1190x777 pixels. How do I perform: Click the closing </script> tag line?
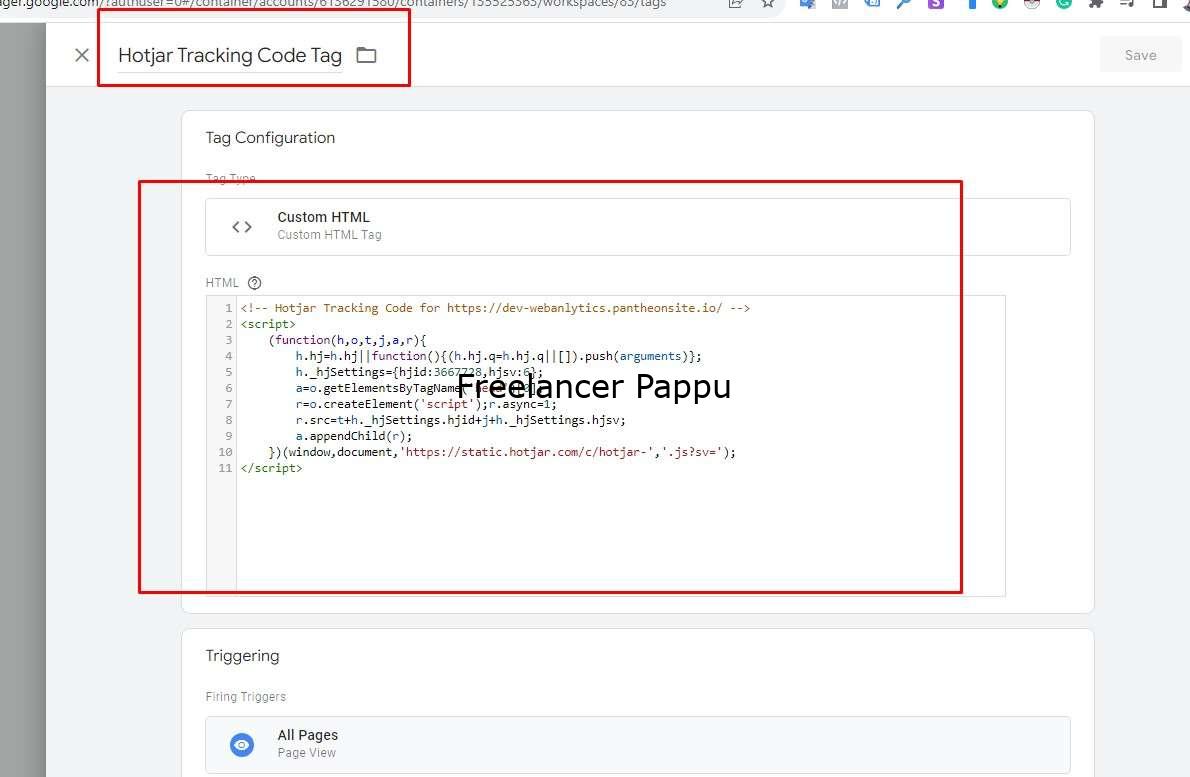click(271, 468)
